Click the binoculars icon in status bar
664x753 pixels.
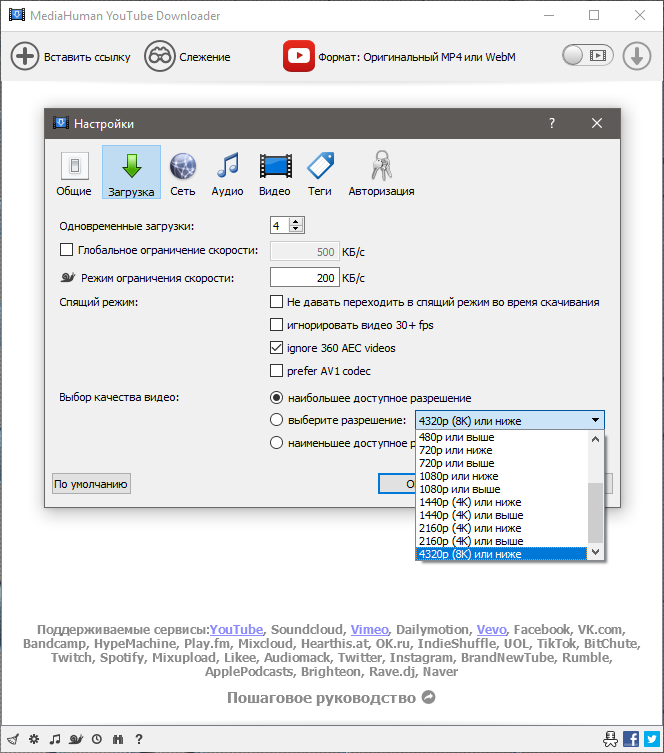point(118,739)
